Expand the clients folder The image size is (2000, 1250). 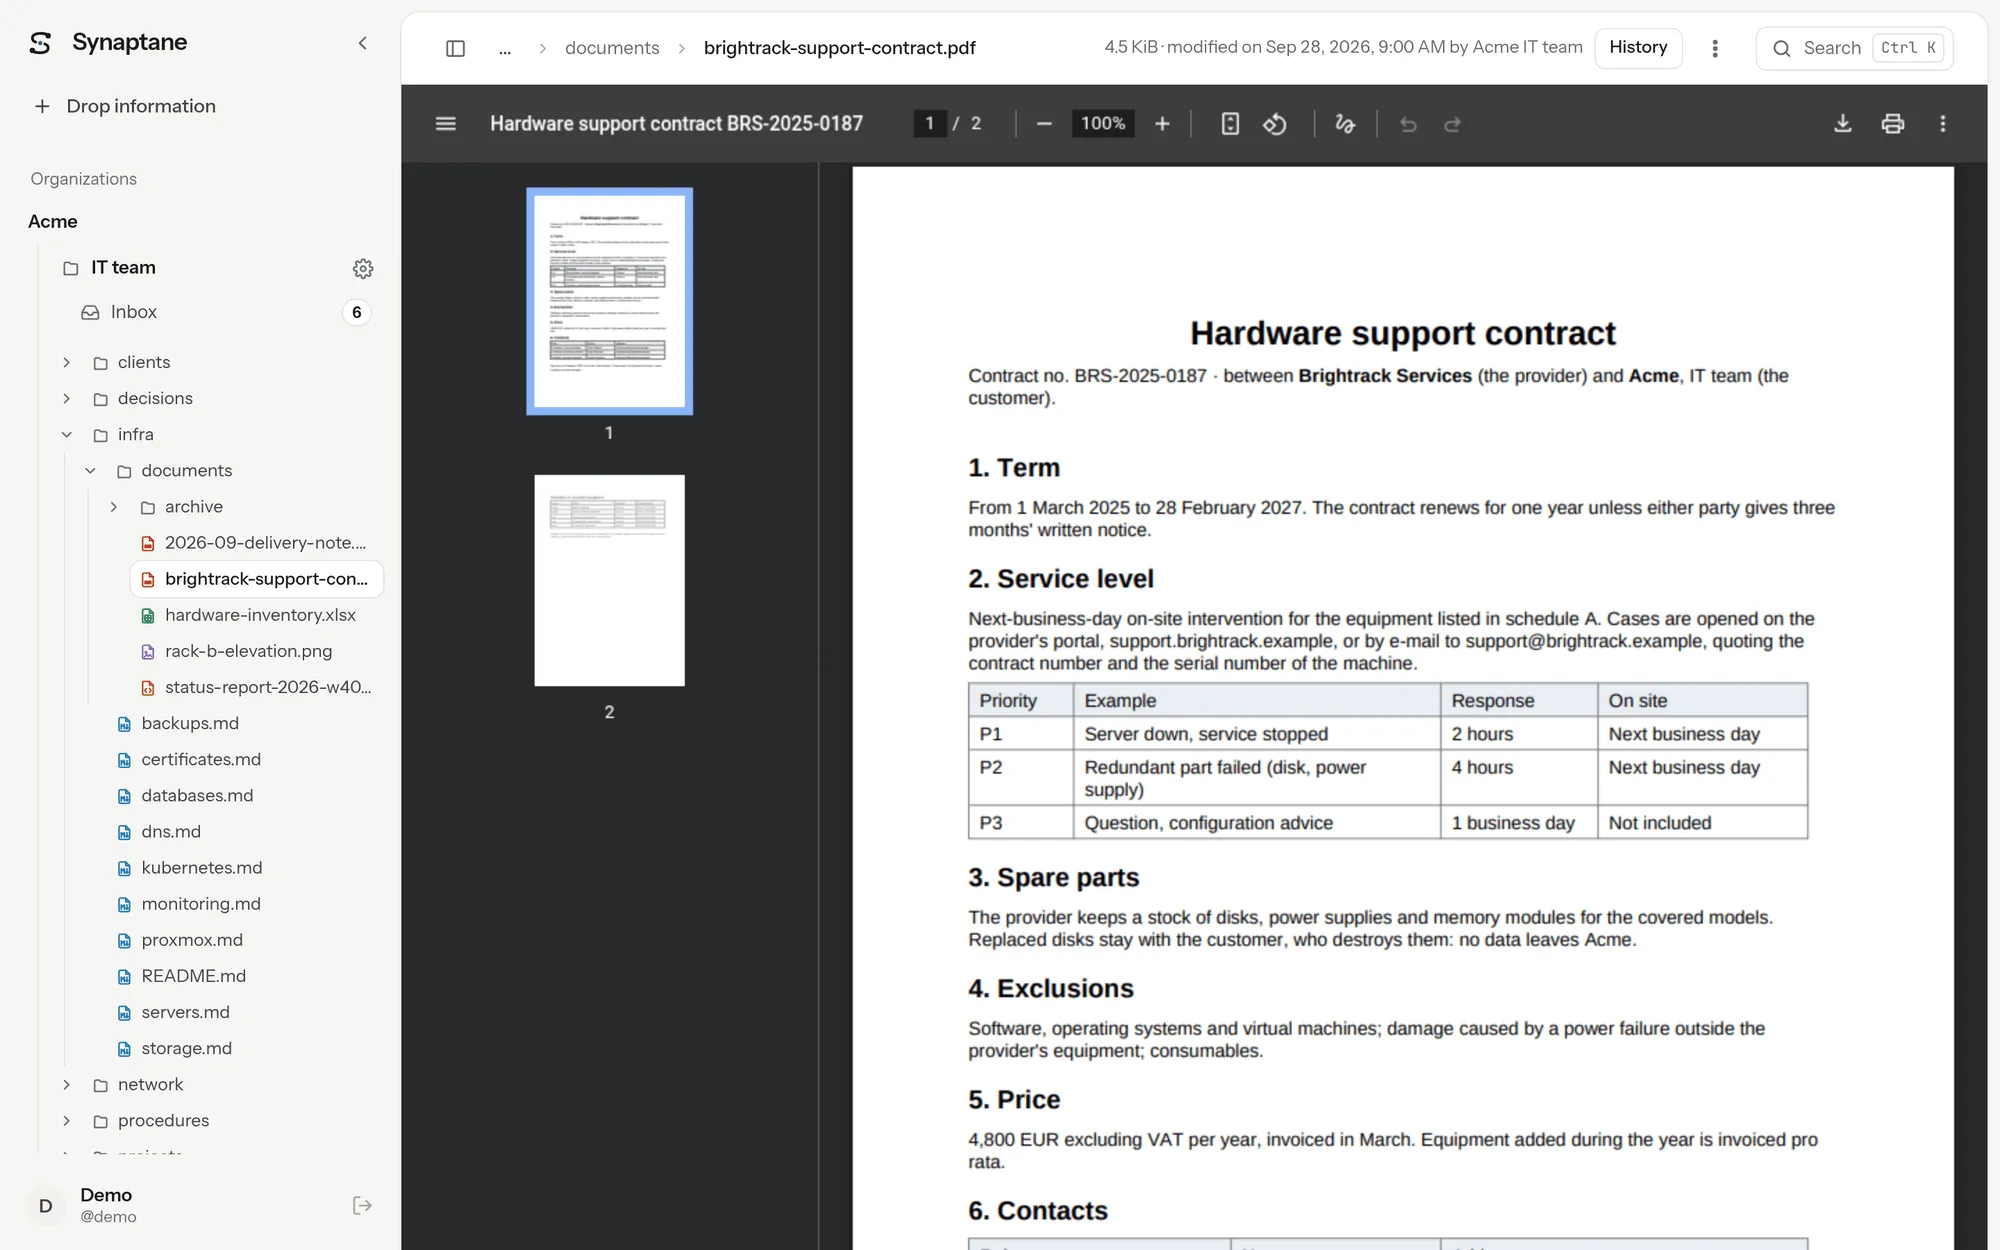67,362
